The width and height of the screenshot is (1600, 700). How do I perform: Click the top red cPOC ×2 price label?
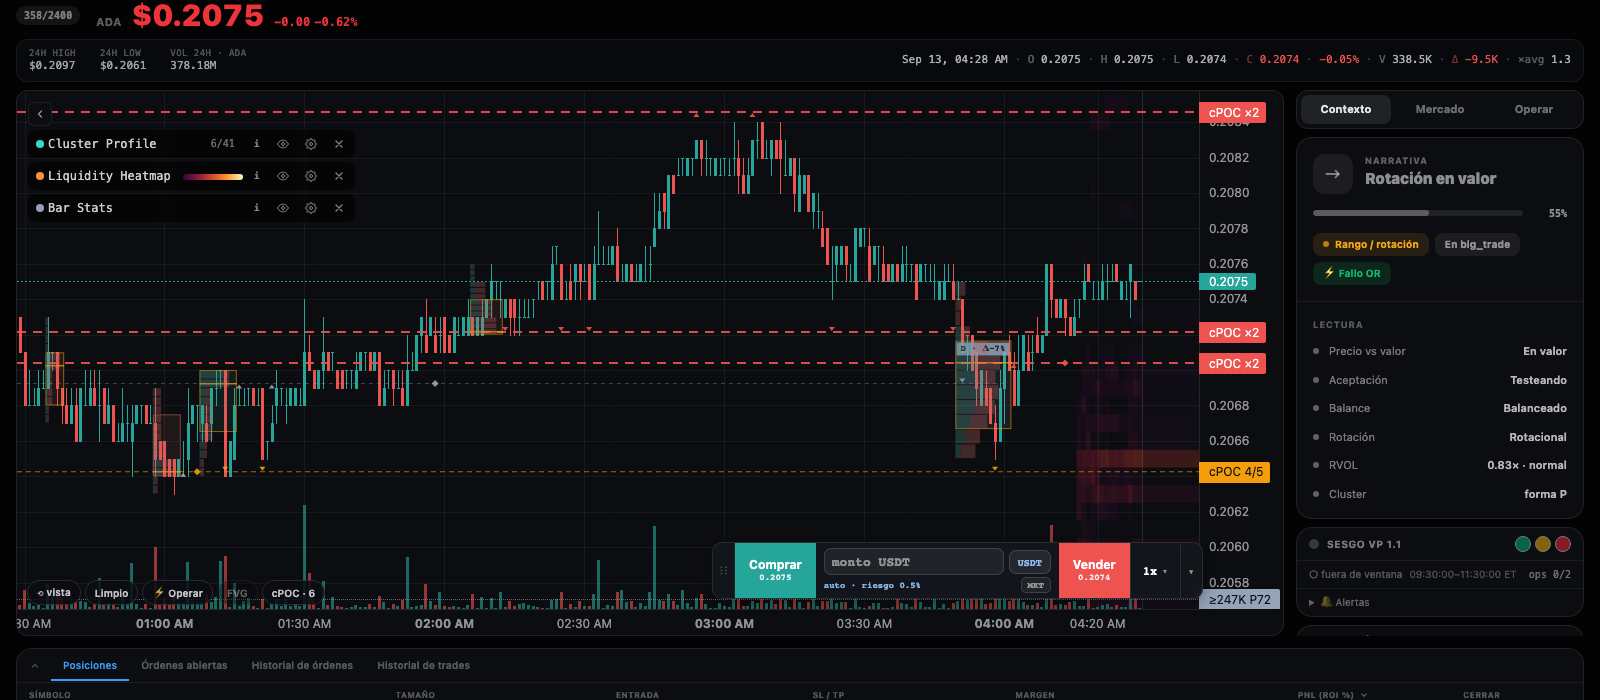(1233, 113)
